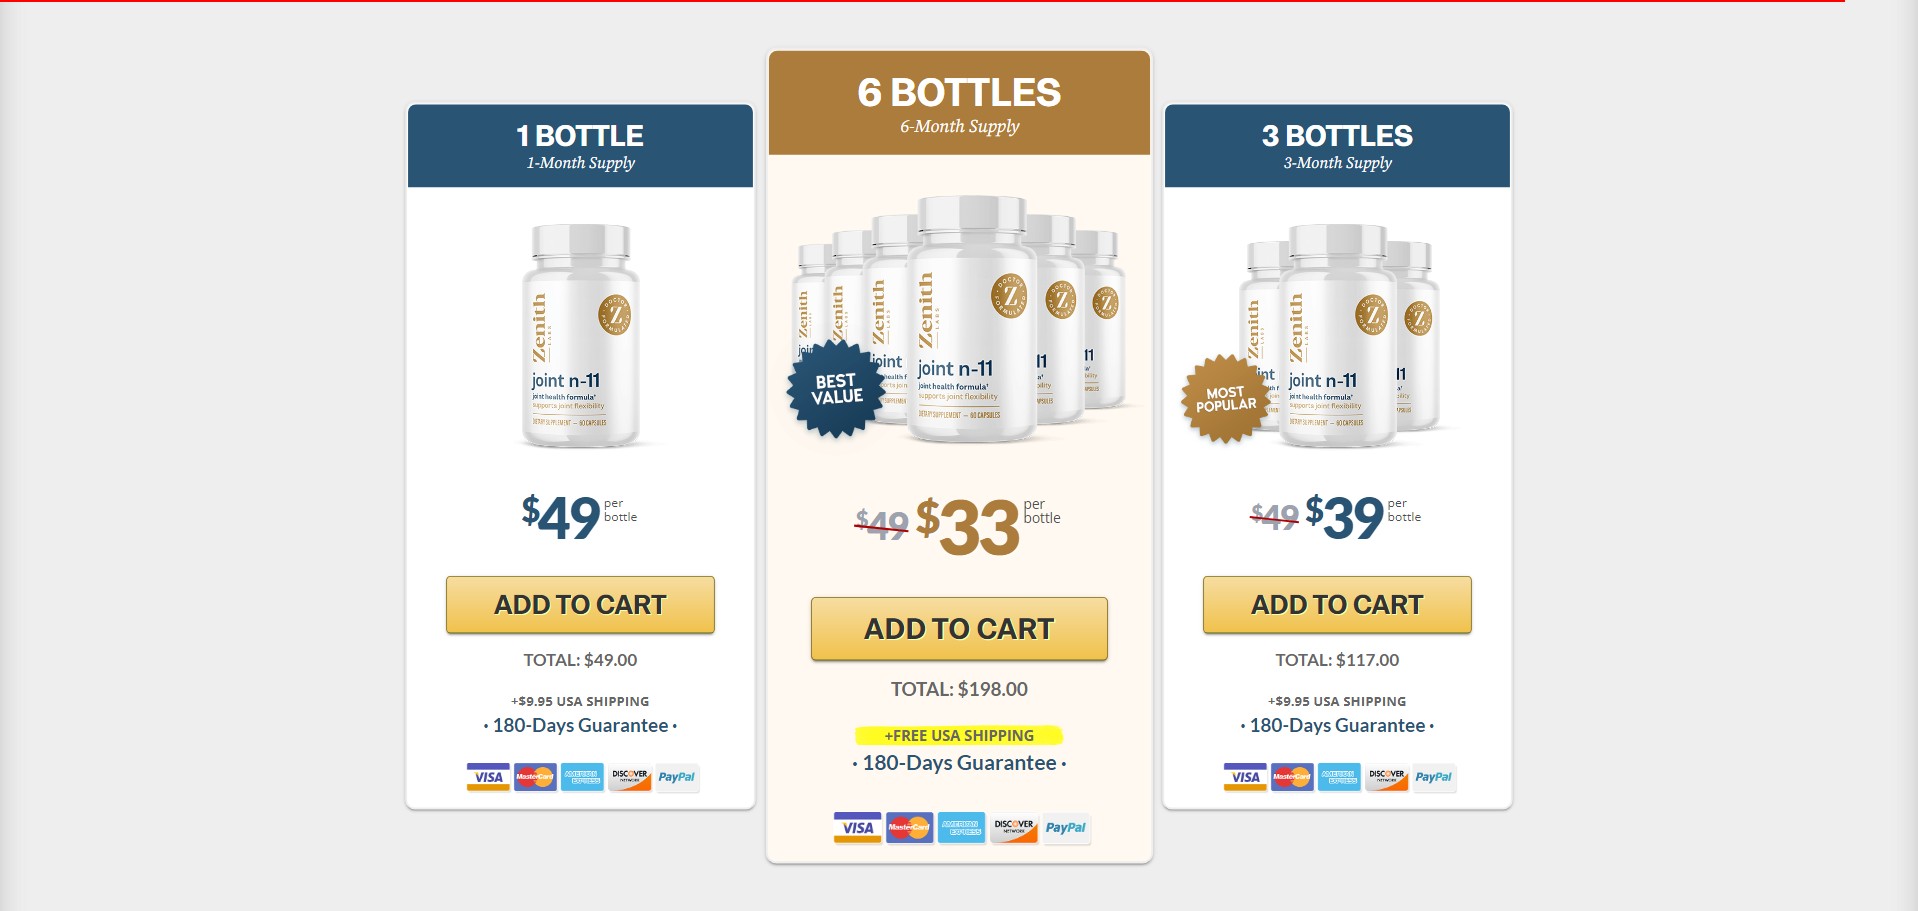The width and height of the screenshot is (1918, 911).
Task: Click the PayPal icon under 3 Bottles
Action: coord(1433,777)
